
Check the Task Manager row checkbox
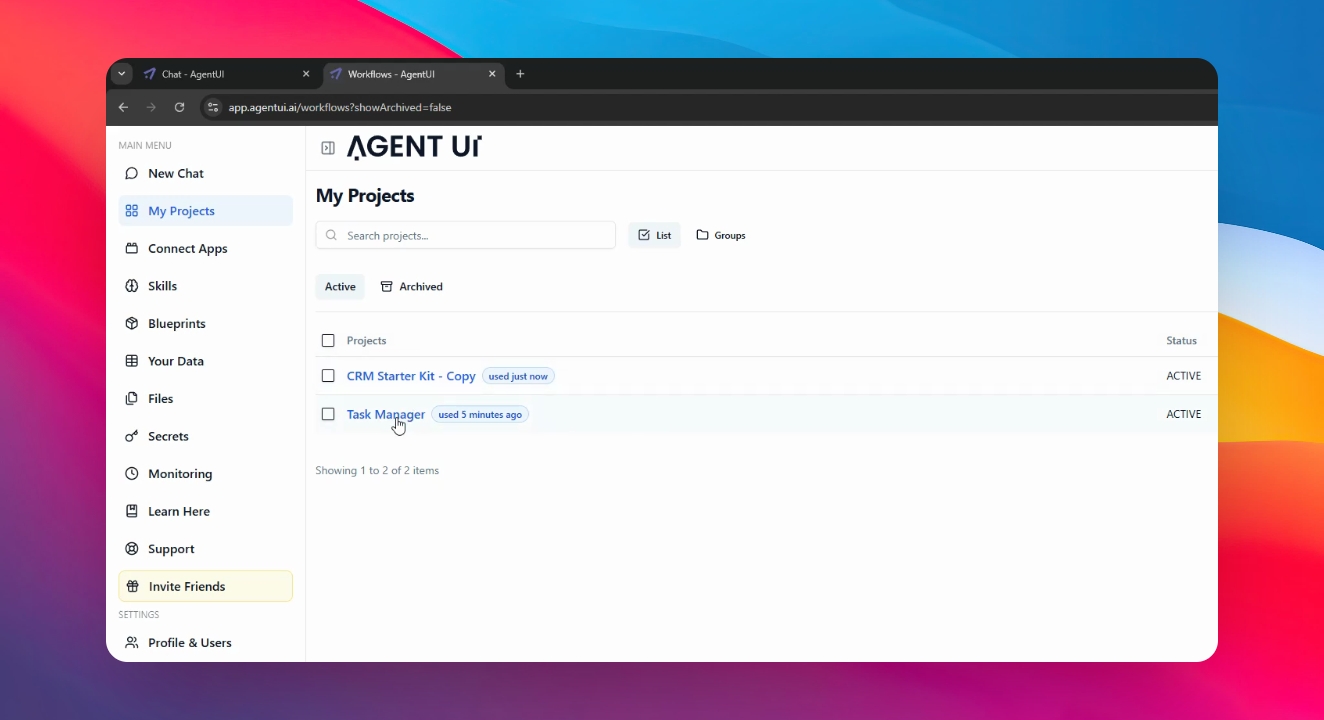point(328,414)
